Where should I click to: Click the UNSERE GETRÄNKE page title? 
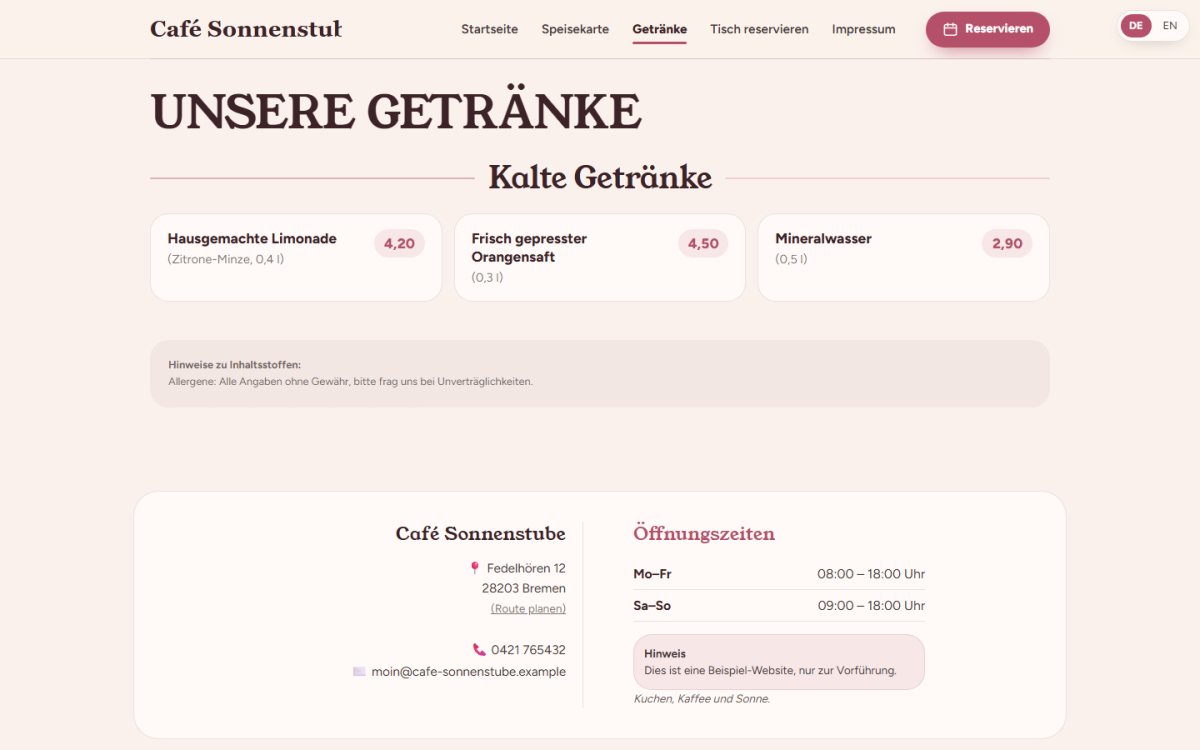(x=396, y=112)
